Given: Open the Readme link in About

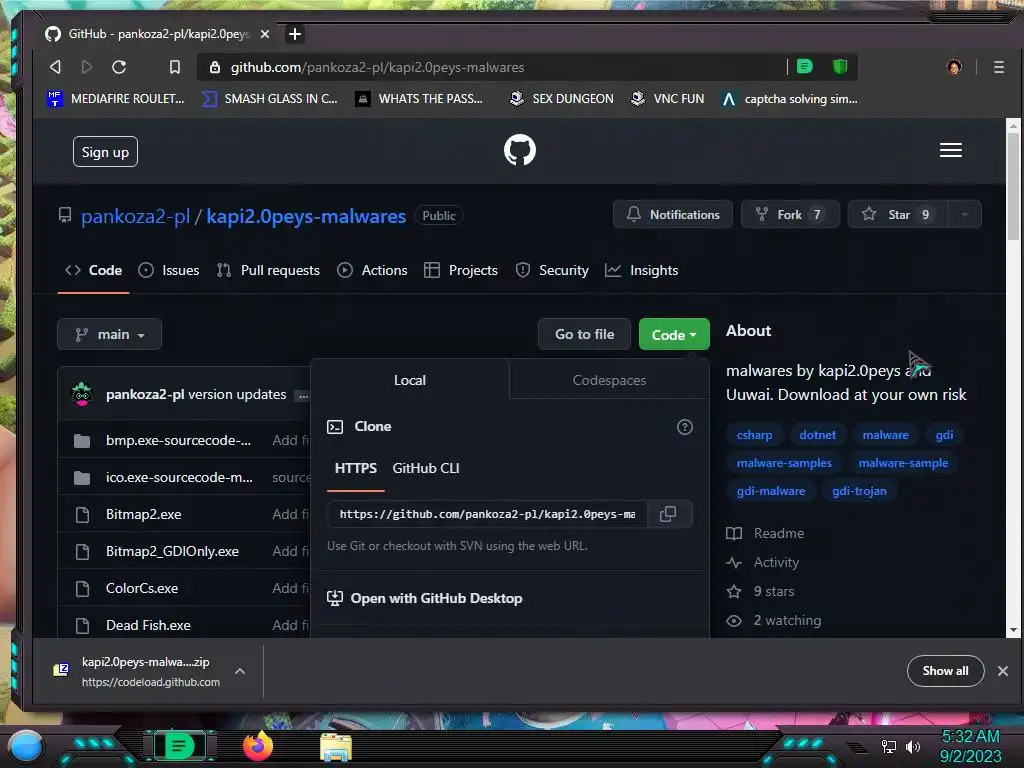Looking at the screenshot, I should (765, 534).
